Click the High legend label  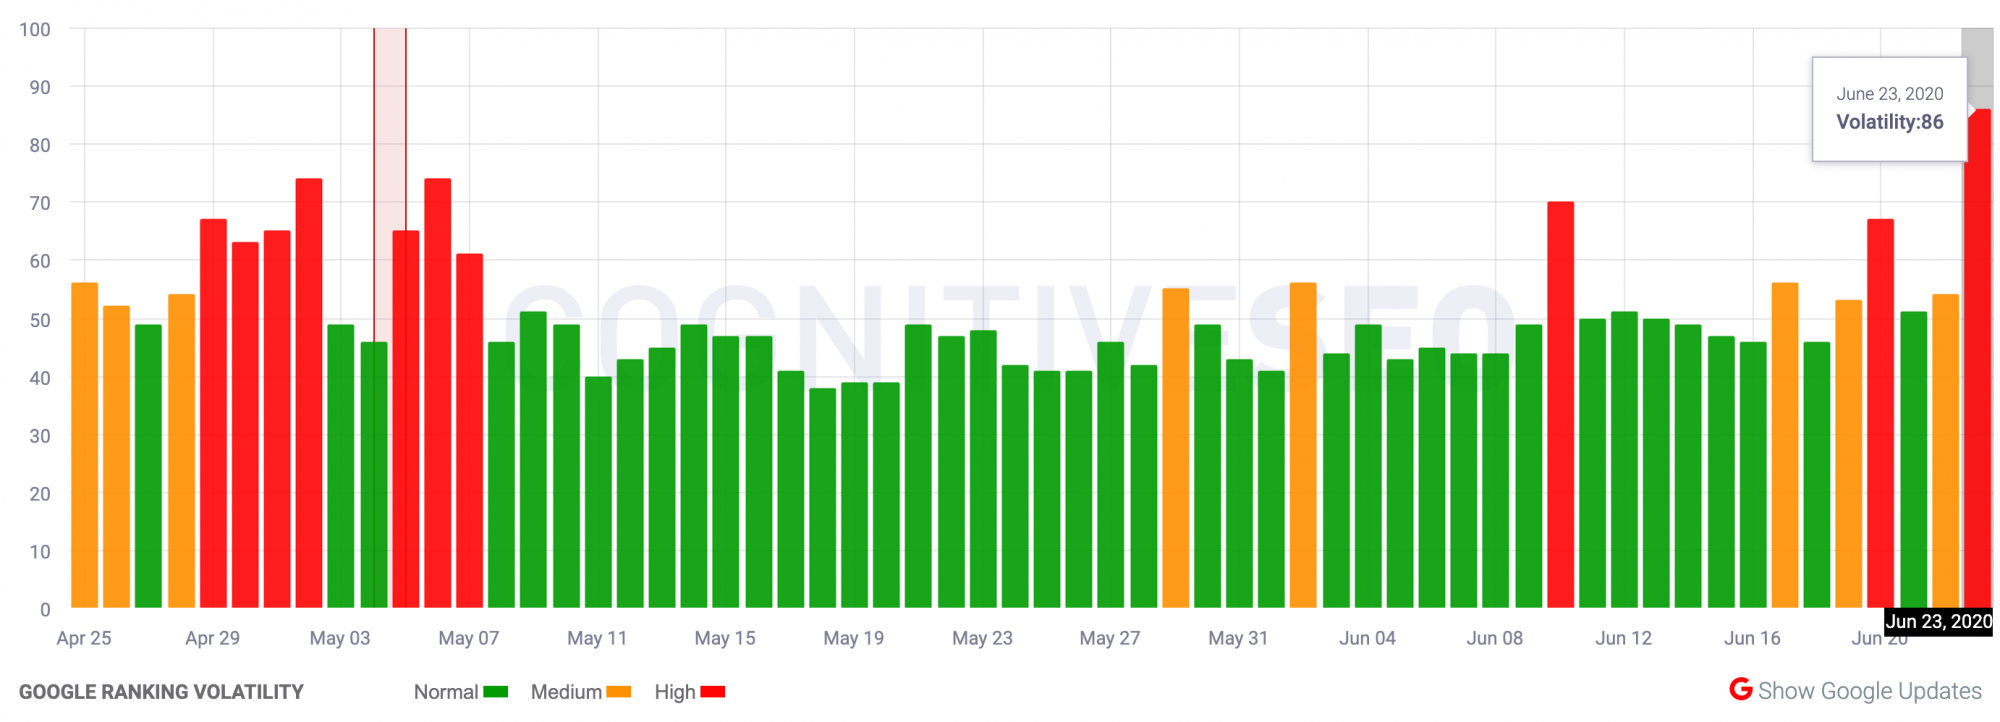pyautogui.click(x=675, y=692)
